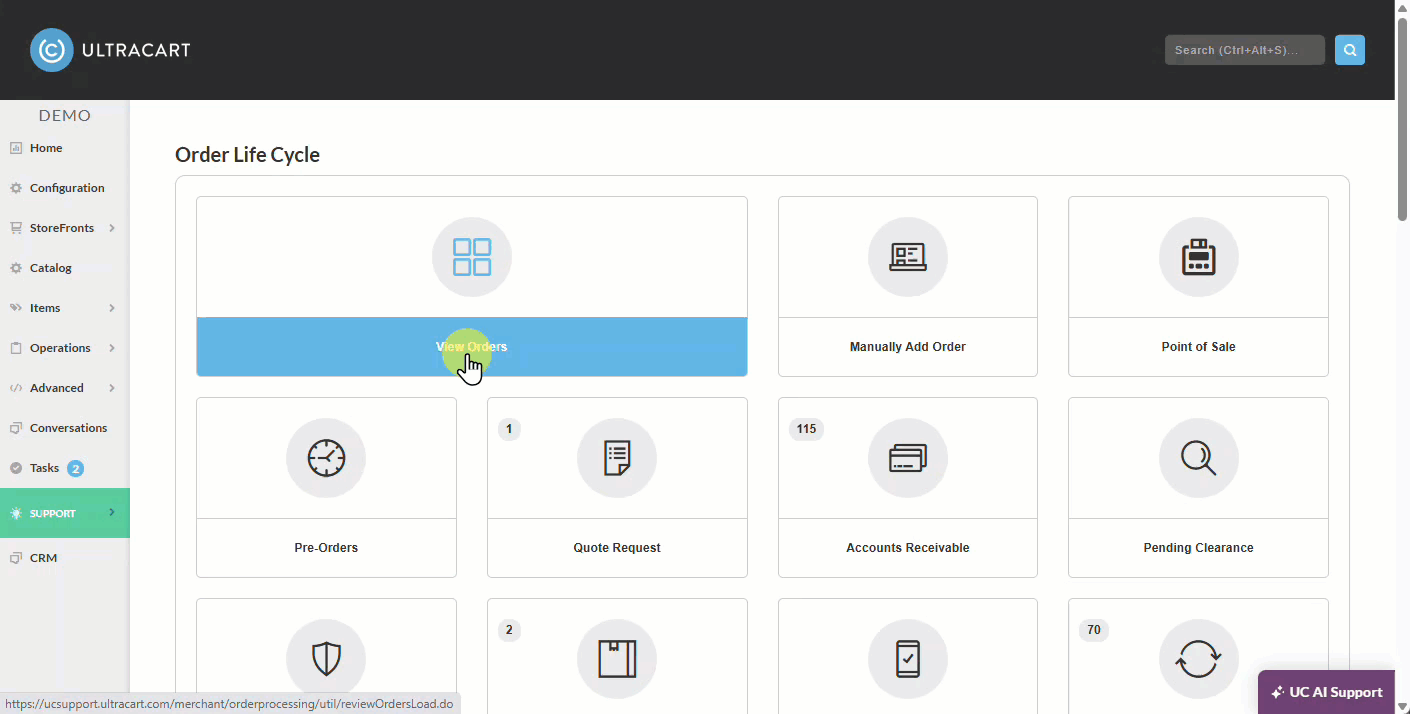Click the Conversations sidebar icon

point(16,428)
